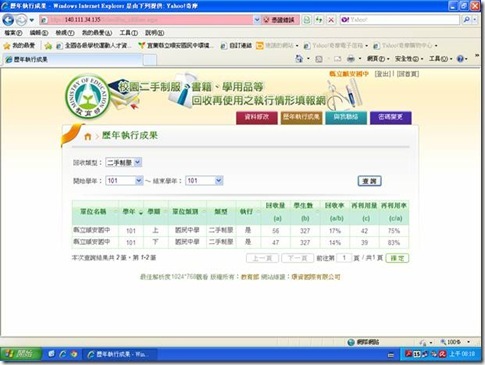Click the purple 密碼變更 navigation button
This screenshot has height=365, width=485.
click(391, 118)
